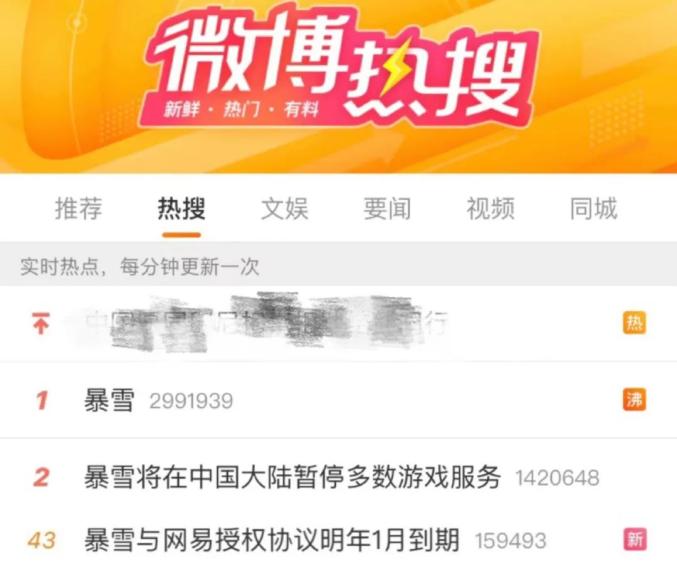Tap the 沸 badge beside 暴雪

634,400
